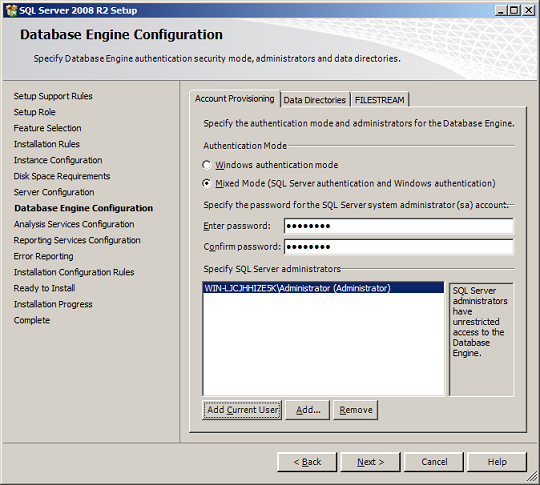Click Installation Configuration Rules step

[x=74, y=272]
